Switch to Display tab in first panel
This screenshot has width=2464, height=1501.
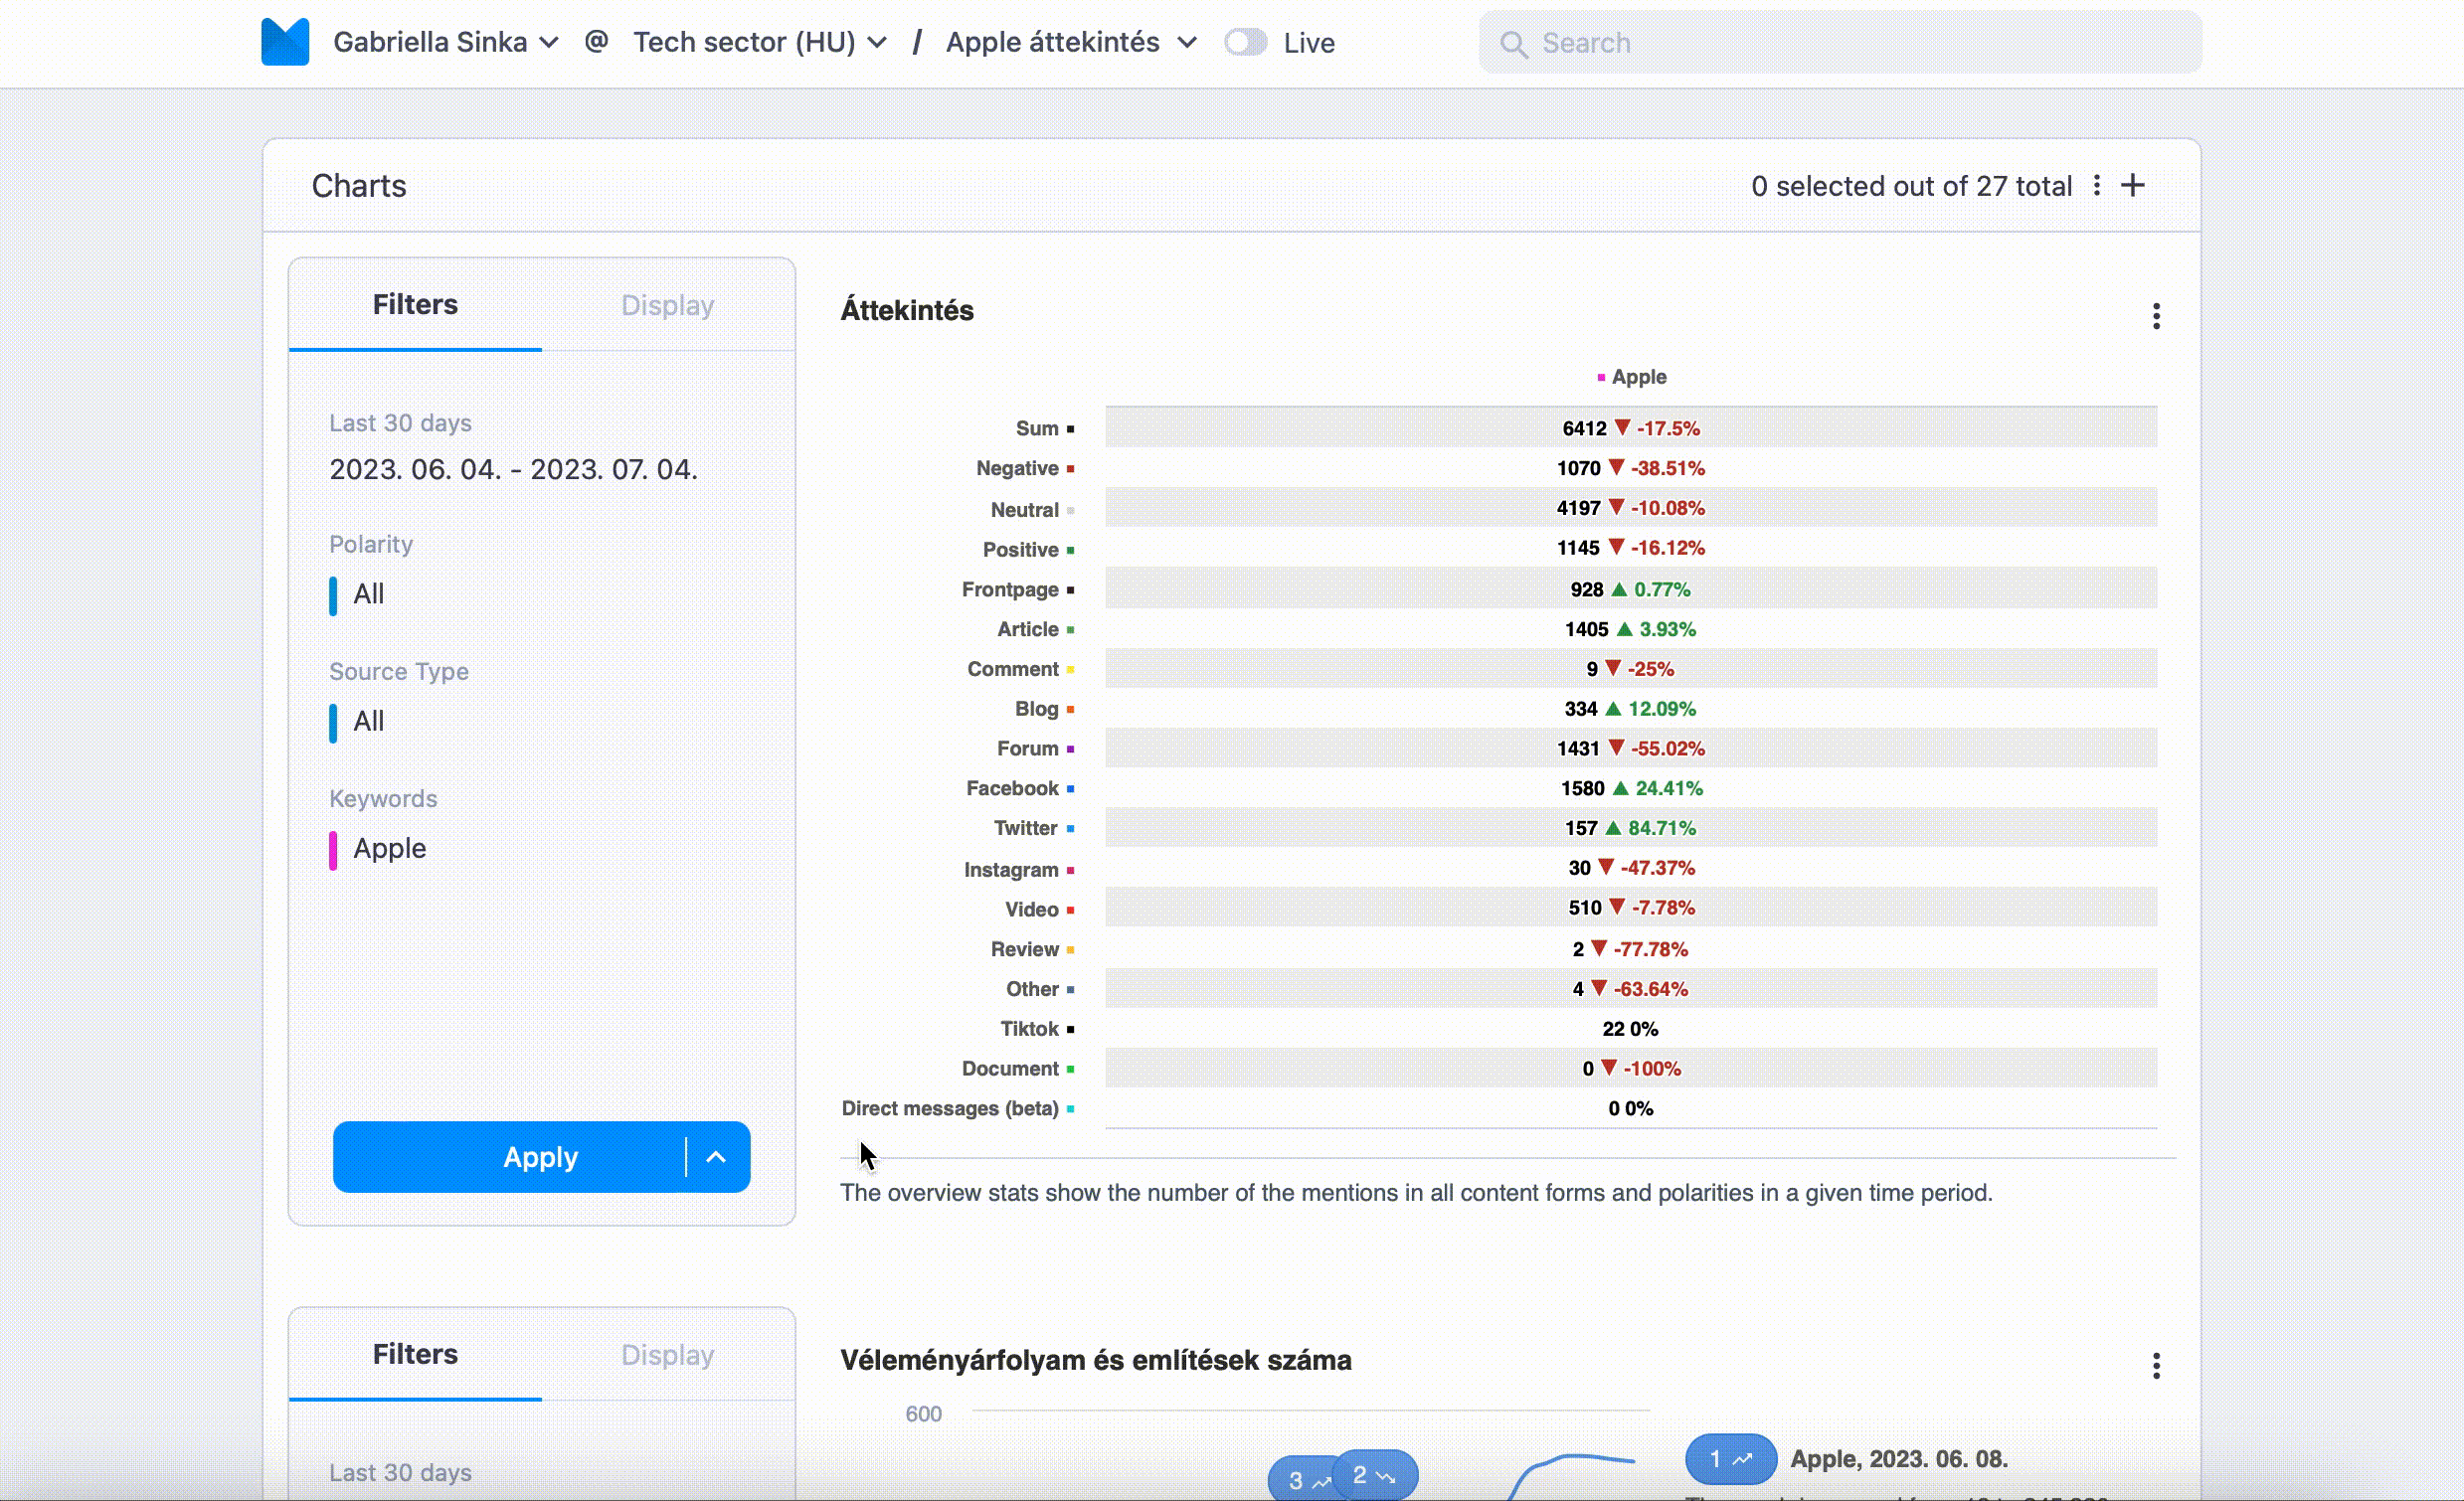coord(667,305)
